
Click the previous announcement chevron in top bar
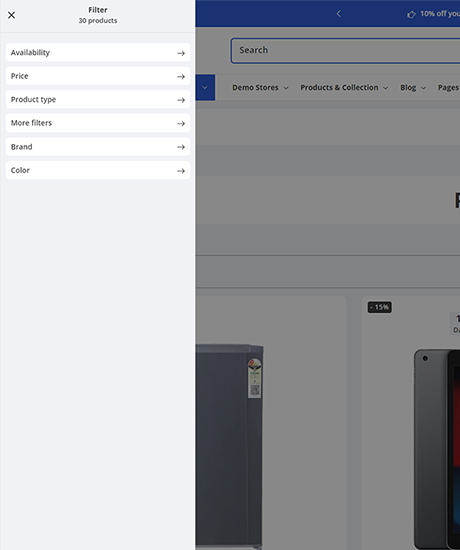(339, 14)
